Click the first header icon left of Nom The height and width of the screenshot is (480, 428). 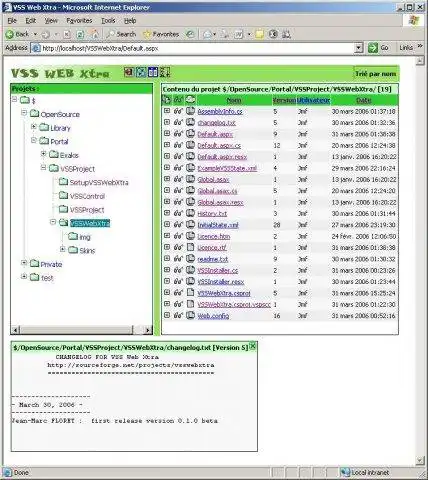(166, 100)
